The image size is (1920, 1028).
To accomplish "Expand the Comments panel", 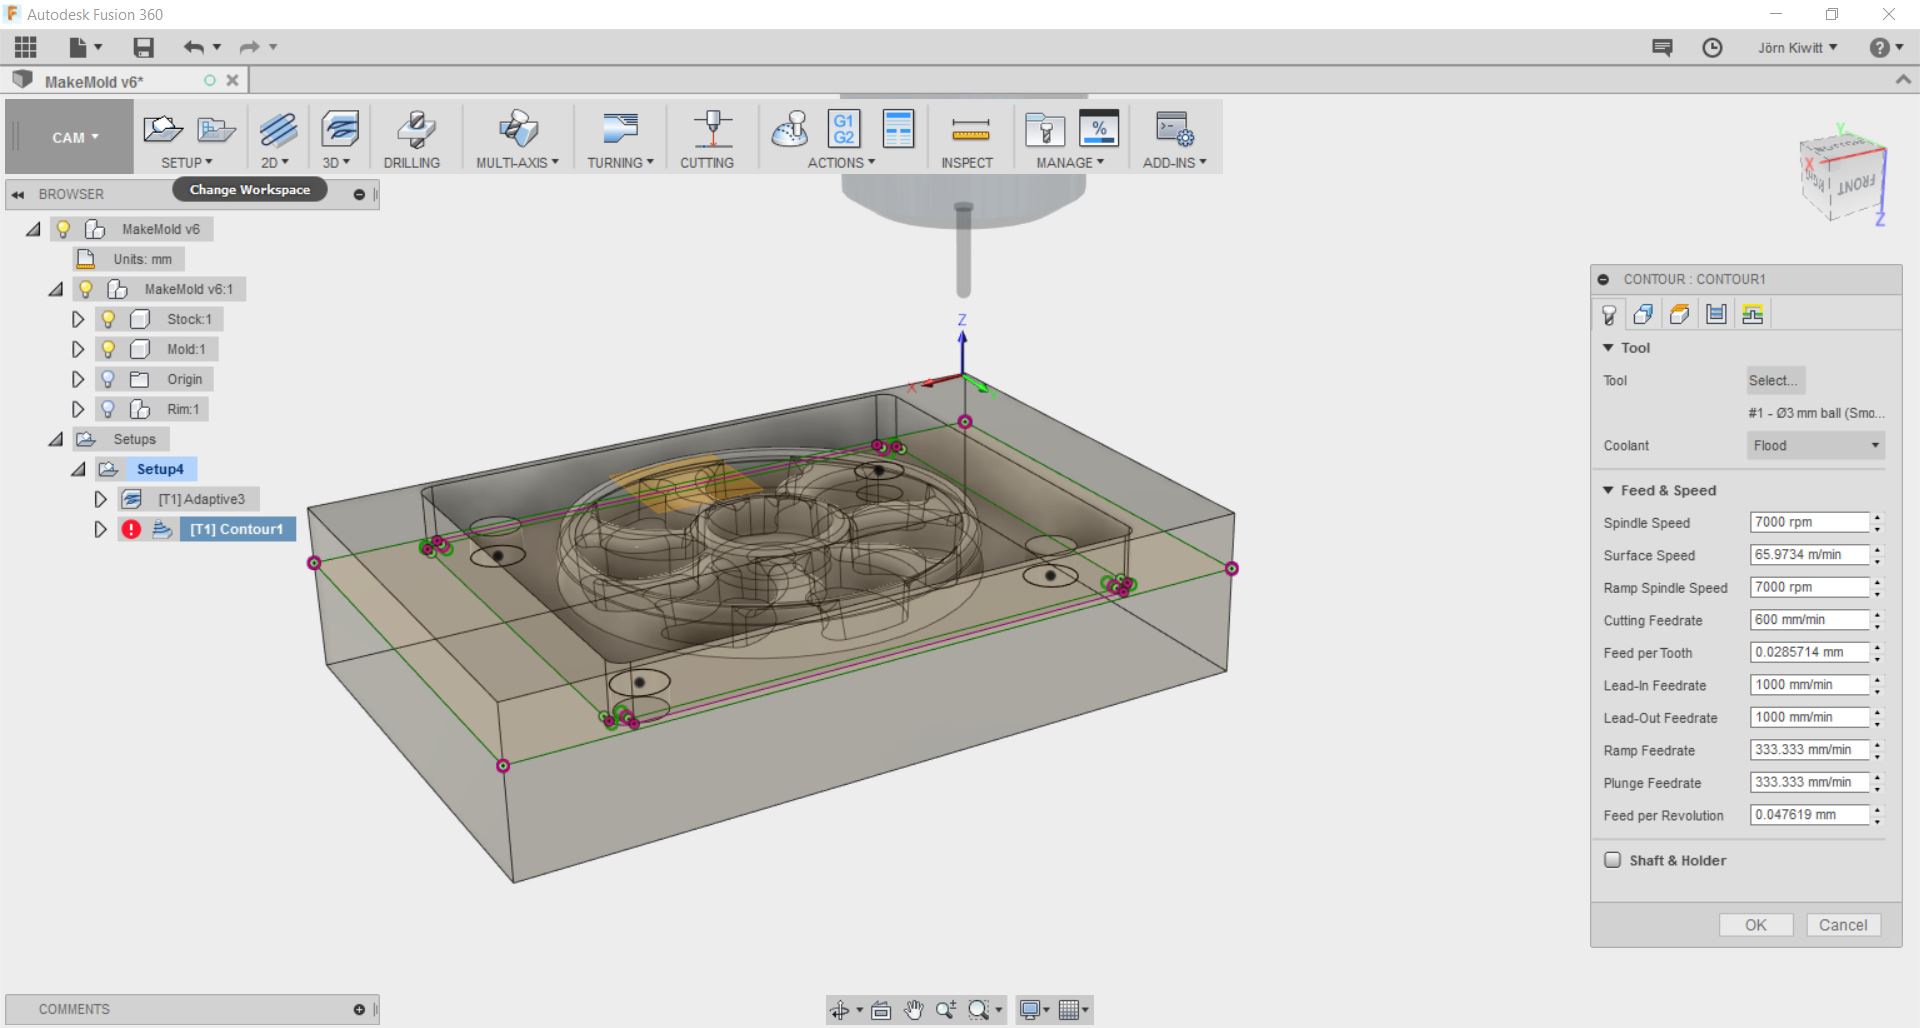I will coord(359,1010).
